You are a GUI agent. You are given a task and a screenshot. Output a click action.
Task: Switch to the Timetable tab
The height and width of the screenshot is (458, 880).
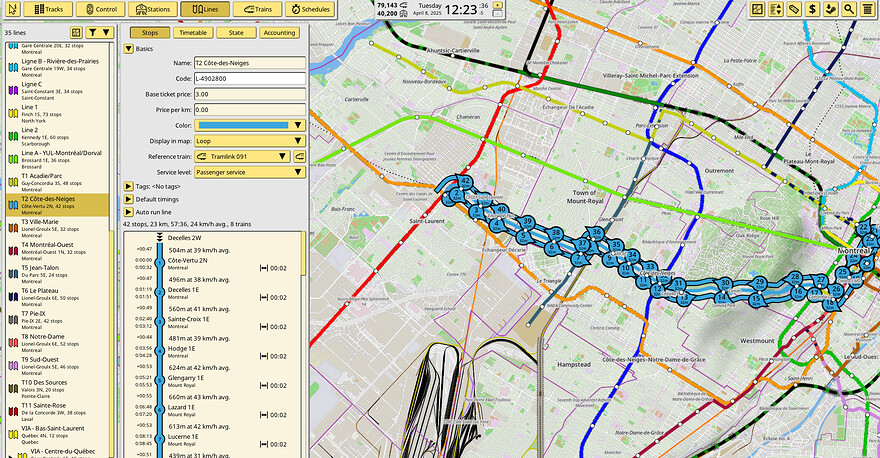193,33
